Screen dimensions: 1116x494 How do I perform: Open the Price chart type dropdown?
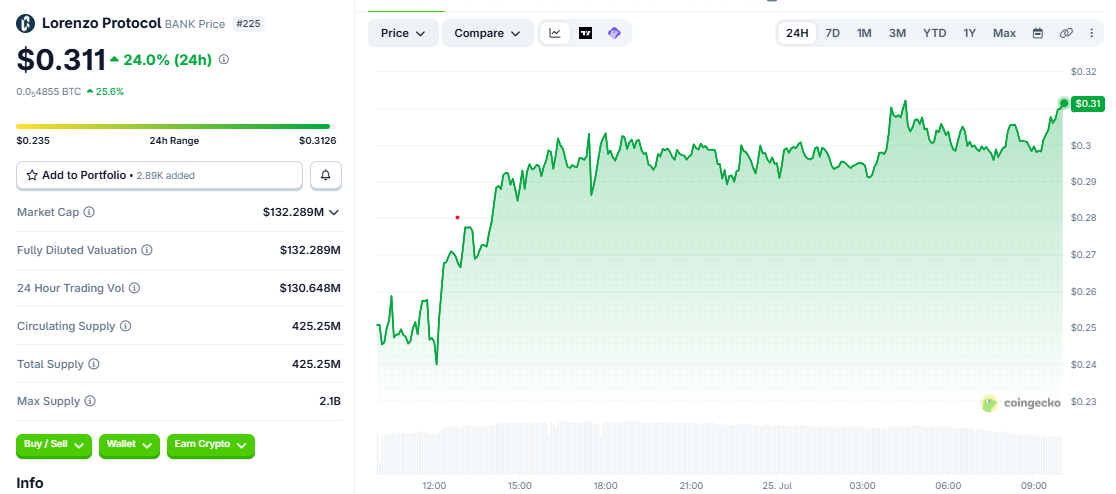point(403,33)
